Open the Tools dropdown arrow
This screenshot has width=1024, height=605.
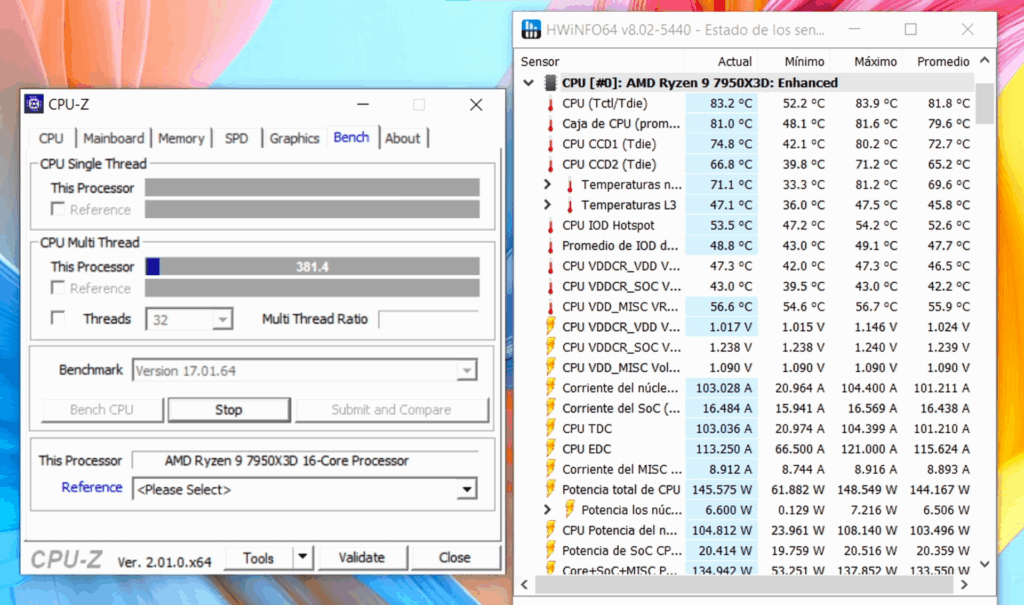tap(302, 558)
